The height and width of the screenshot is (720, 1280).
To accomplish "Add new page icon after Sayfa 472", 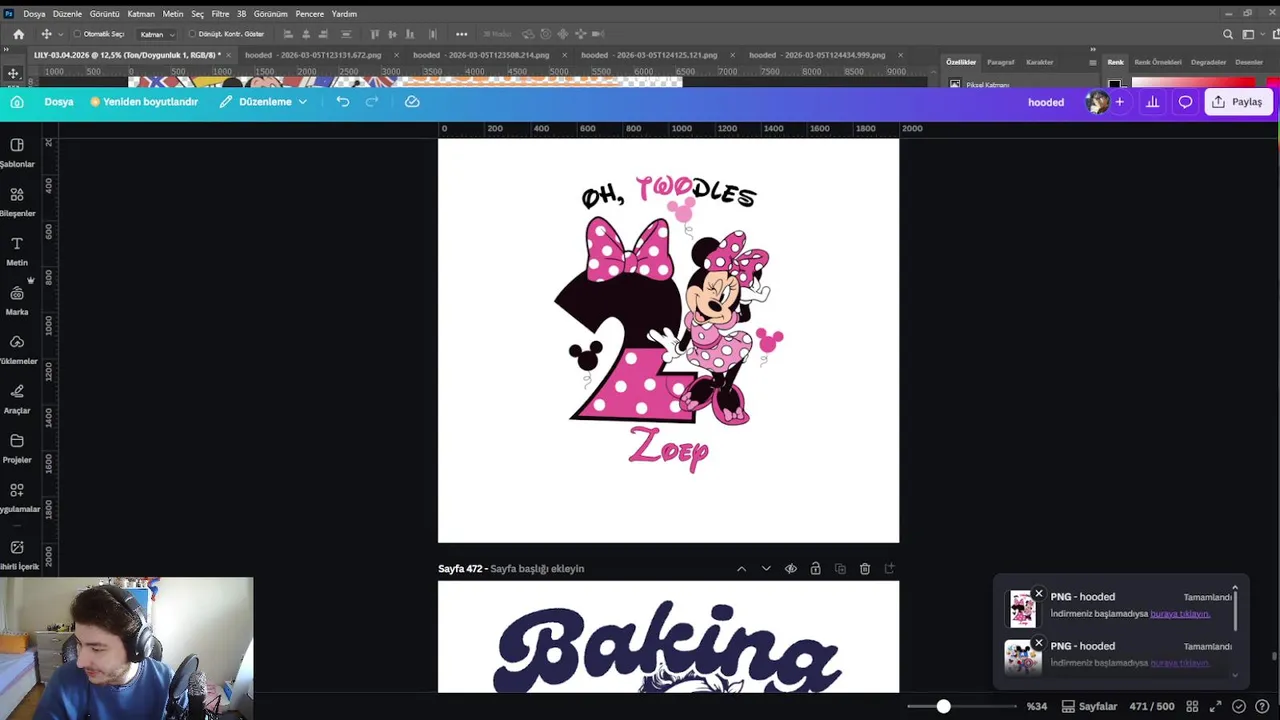I will [889, 569].
